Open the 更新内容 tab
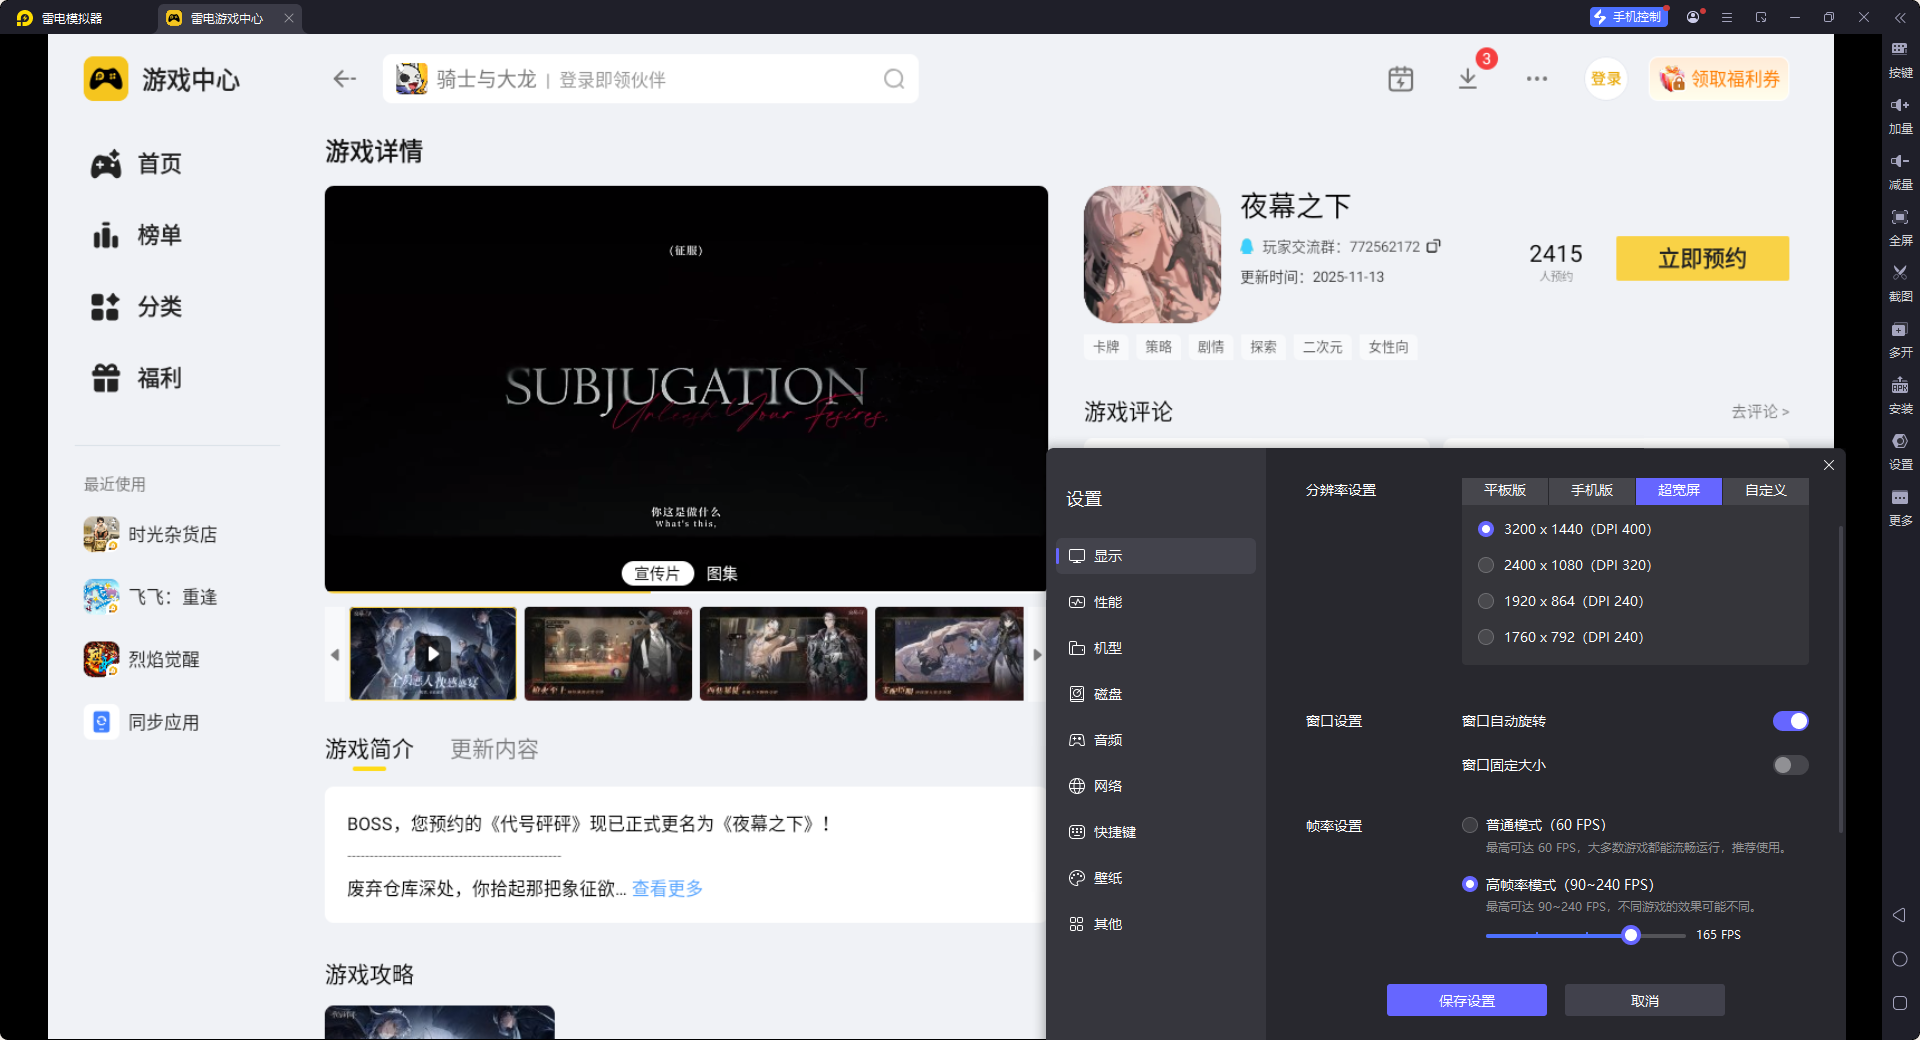 (x=493, y=749)
